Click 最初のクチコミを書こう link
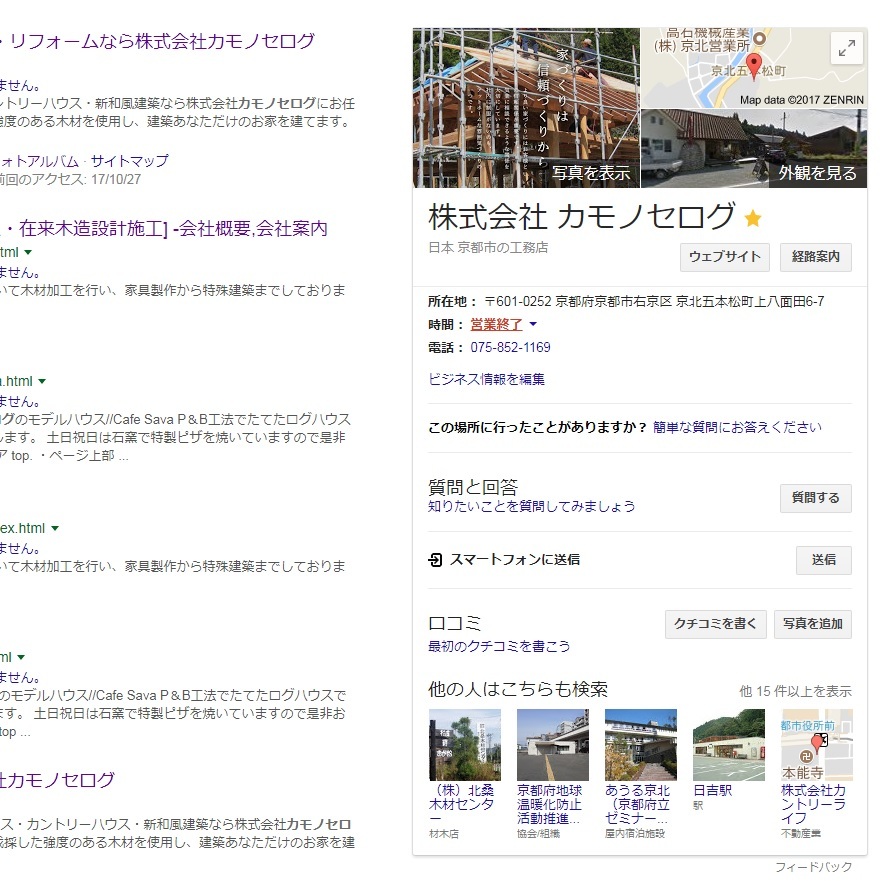The height and width of the screenshot is (881, 887). click(x=499, y=646)
